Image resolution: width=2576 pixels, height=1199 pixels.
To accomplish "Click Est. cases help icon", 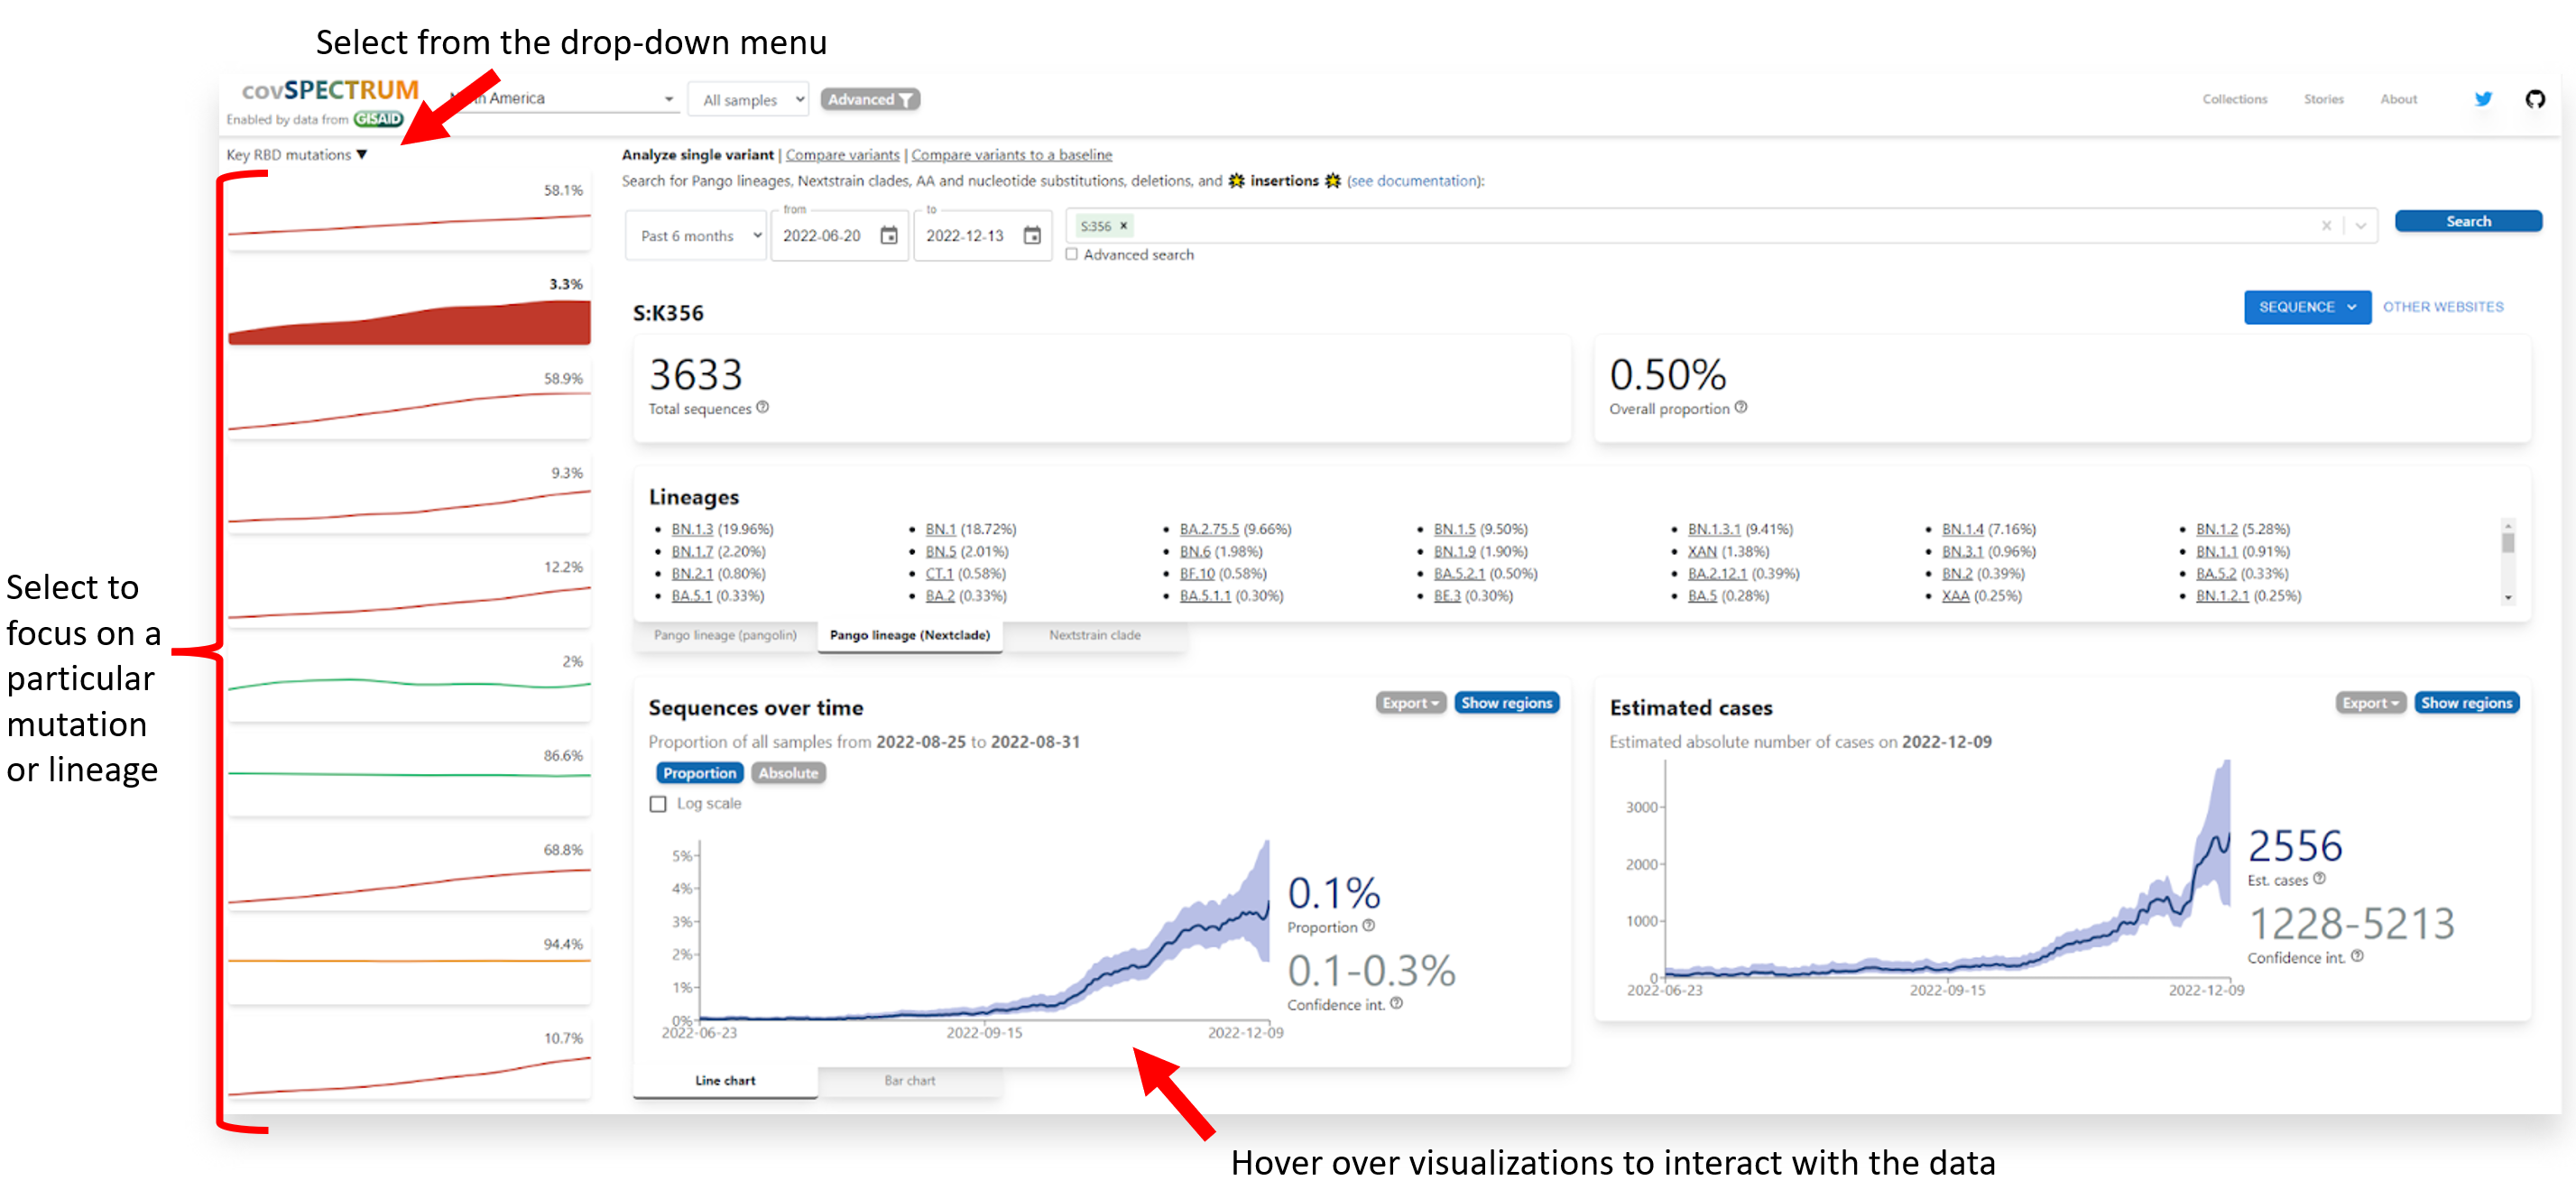I will click(2320, 879).
